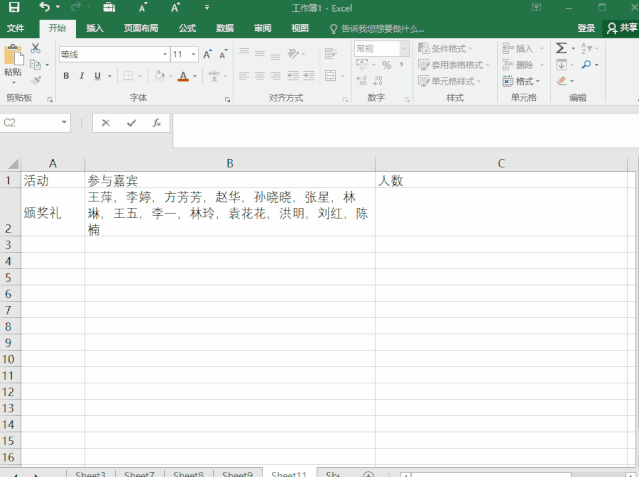639x477 pixels.
Task: Click the red font color swatch button
Action: tap(183, 76)
